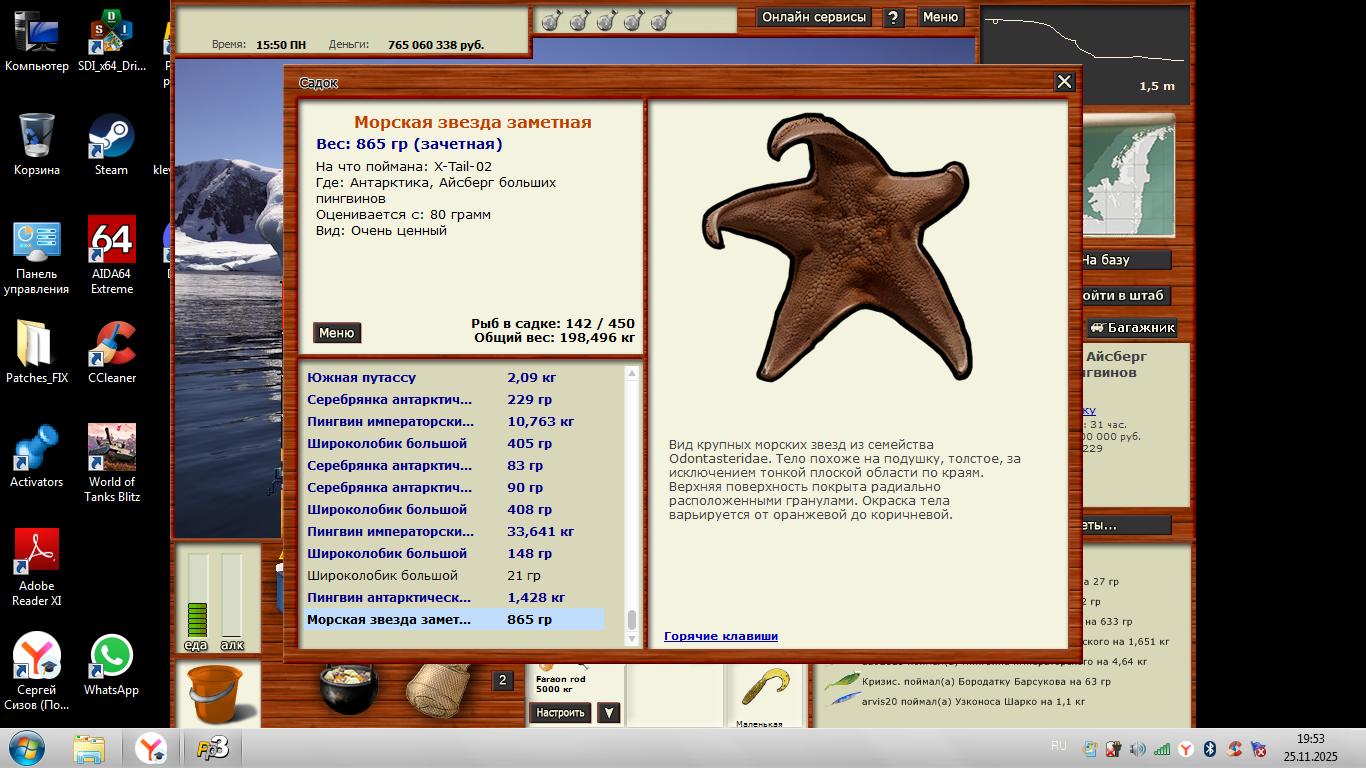
Task: Expand the dropdown arrow beside Настроить
Action: click(x=608, y=713)
